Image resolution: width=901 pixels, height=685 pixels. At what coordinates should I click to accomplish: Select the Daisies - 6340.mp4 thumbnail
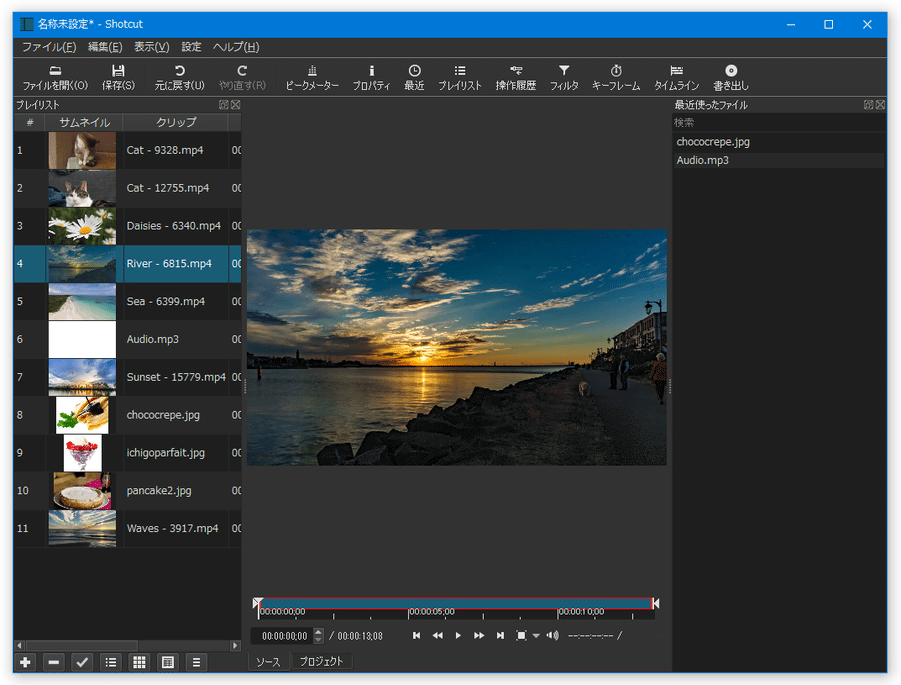[x=82, y=226]
